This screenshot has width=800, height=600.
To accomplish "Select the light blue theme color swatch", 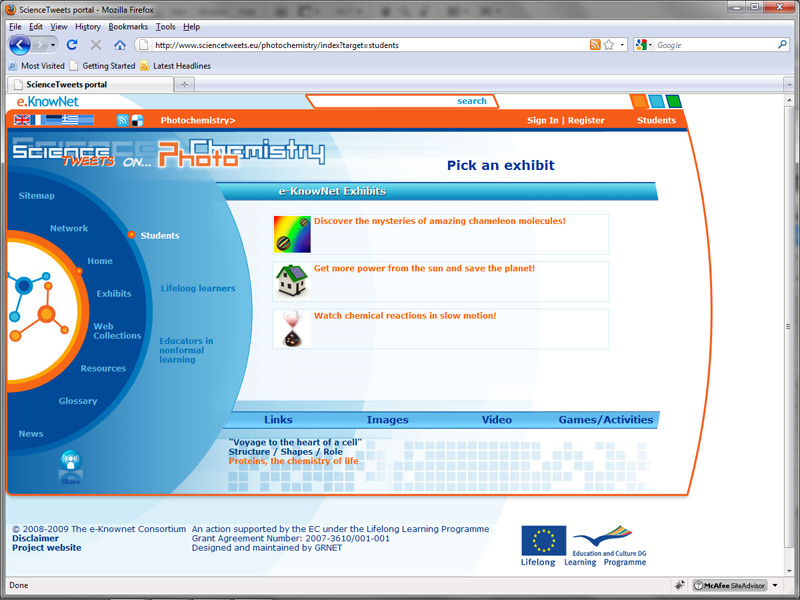I will click(656, 102).
